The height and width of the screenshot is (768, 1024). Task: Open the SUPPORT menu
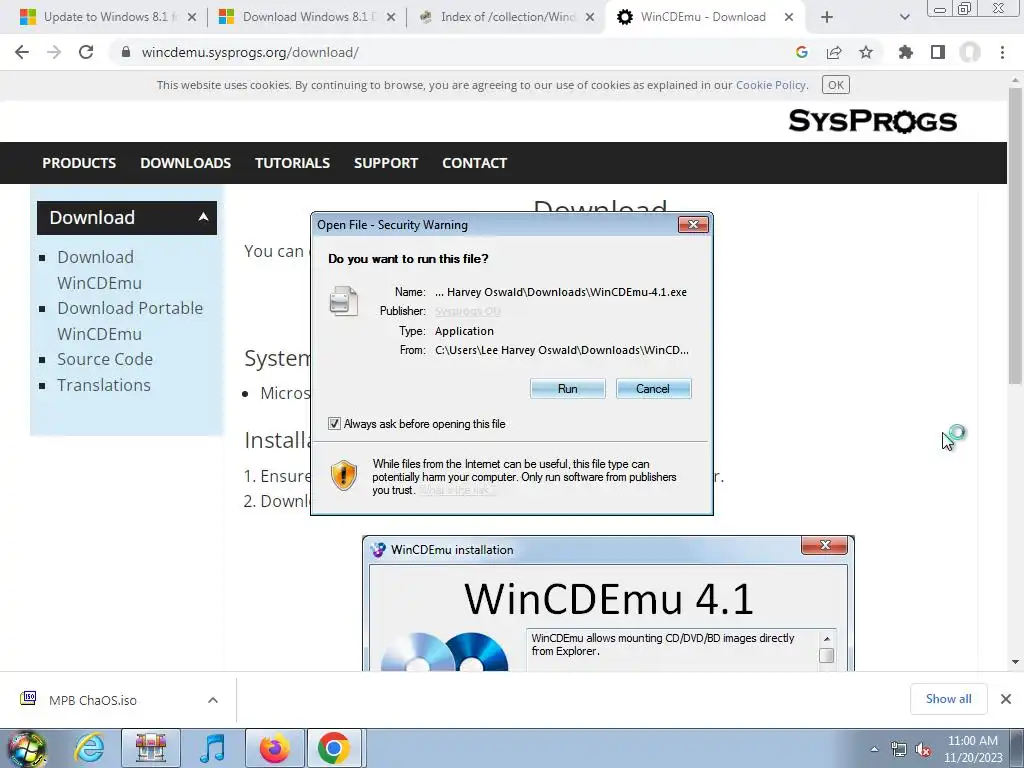click(x=386, y=163)
